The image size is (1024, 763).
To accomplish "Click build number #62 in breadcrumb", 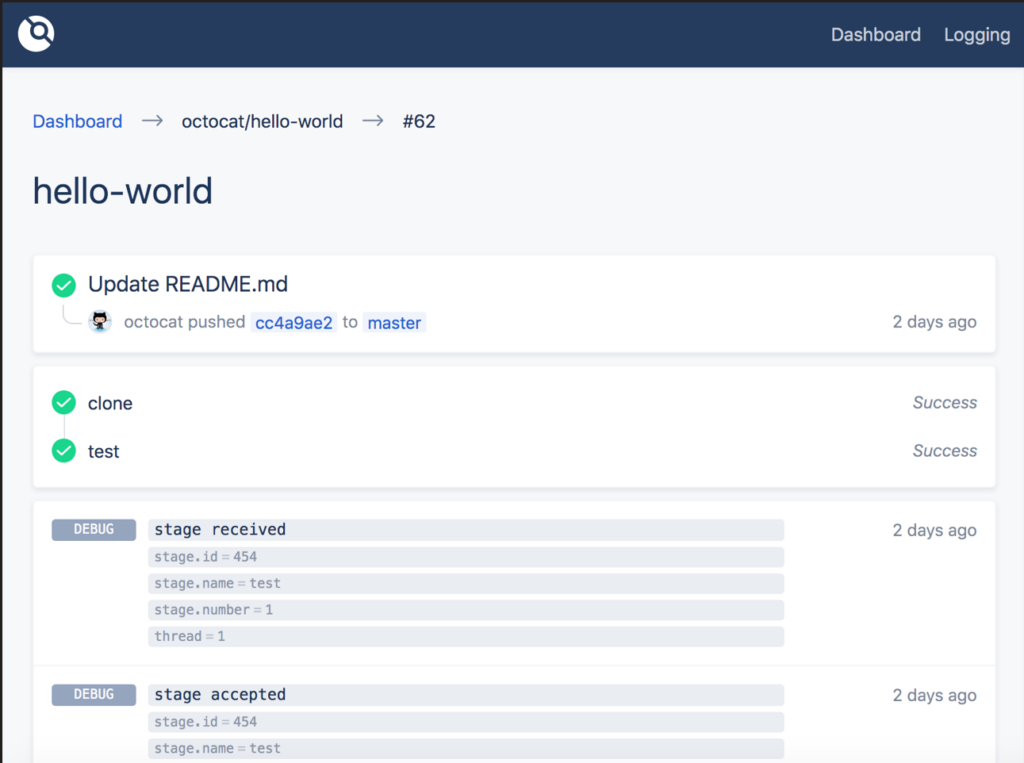I will click(x=419, y=122).
